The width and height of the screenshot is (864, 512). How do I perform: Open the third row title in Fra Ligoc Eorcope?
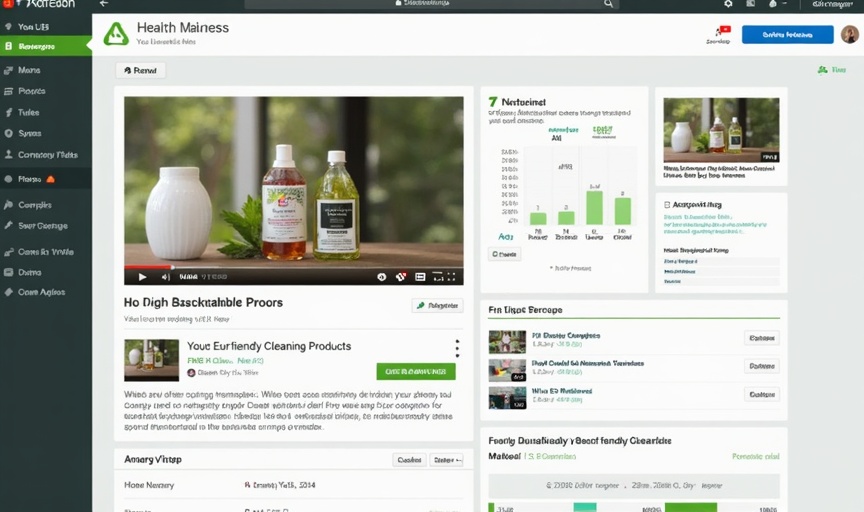pyautogui.click(x=561, y=391)
